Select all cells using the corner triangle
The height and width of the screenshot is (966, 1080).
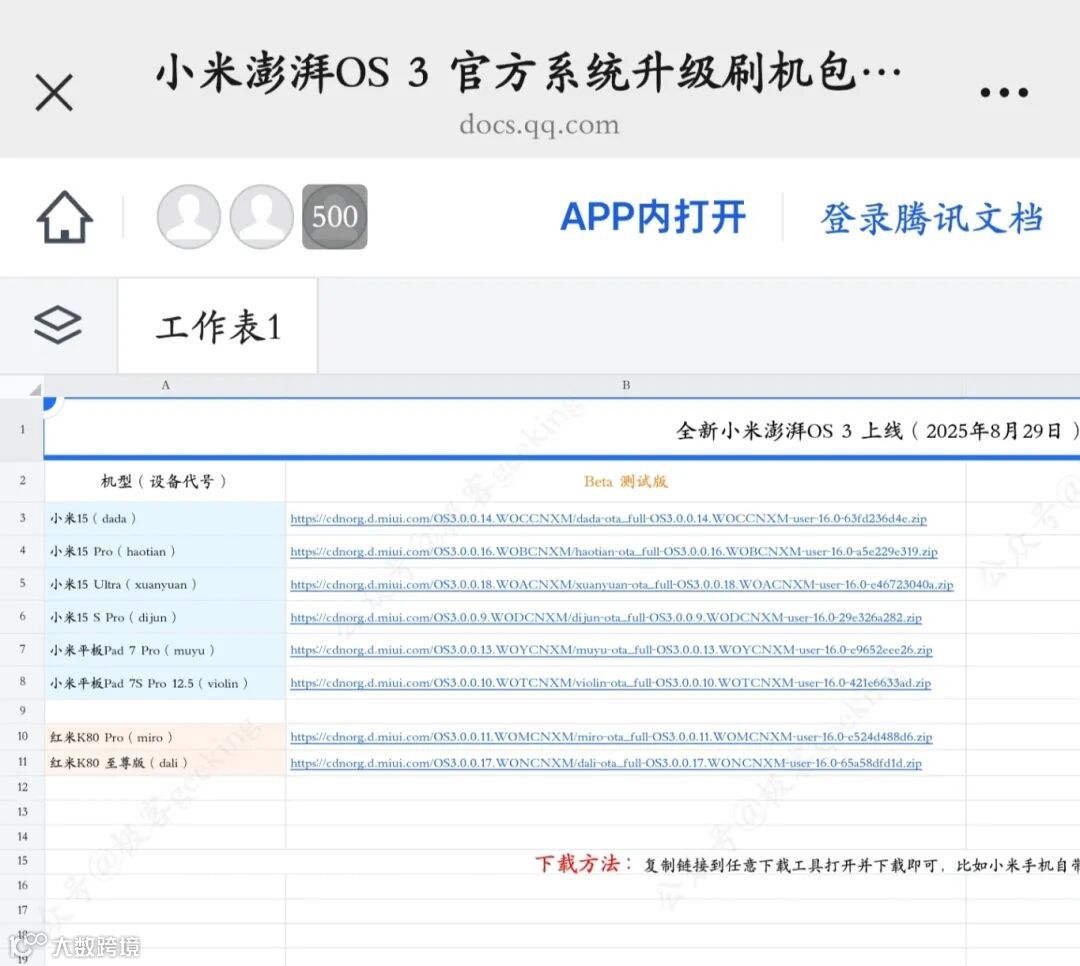pos(34,389)
